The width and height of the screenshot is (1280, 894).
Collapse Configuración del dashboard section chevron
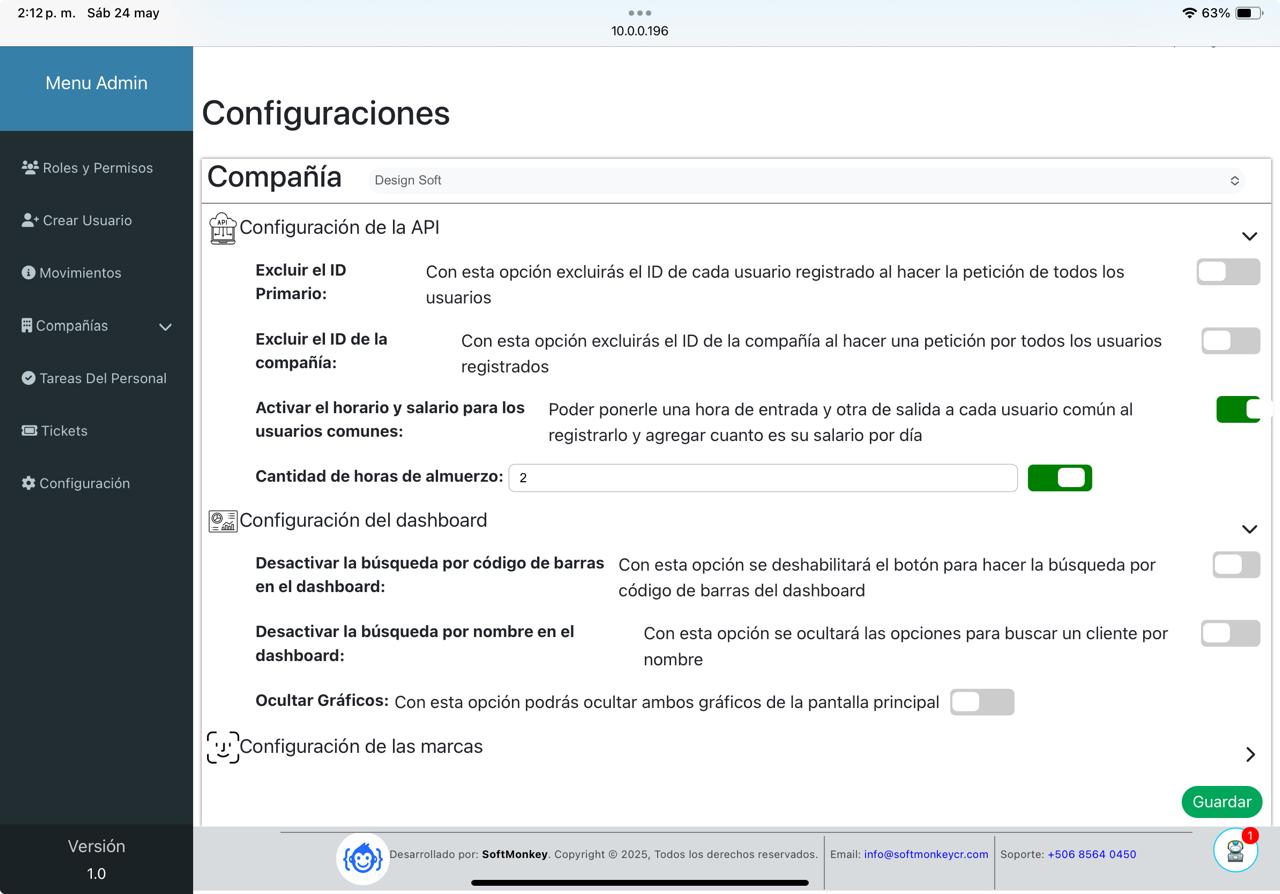tap(1249, 529)
